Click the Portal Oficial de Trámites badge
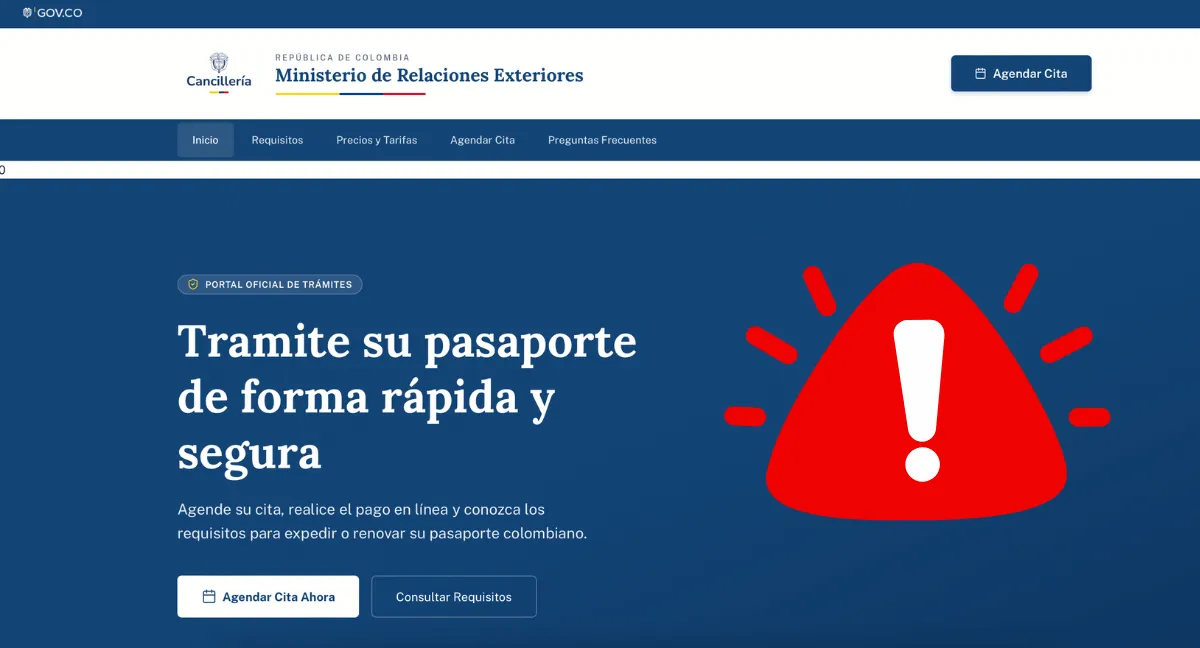Viewport: 1200px width, 648px height. point(270,284)
